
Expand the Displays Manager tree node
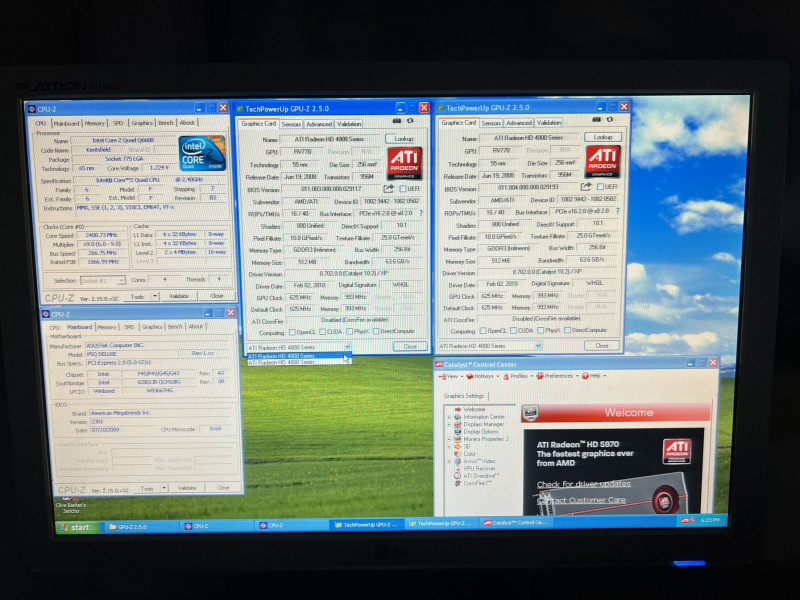tap(449, 424)
